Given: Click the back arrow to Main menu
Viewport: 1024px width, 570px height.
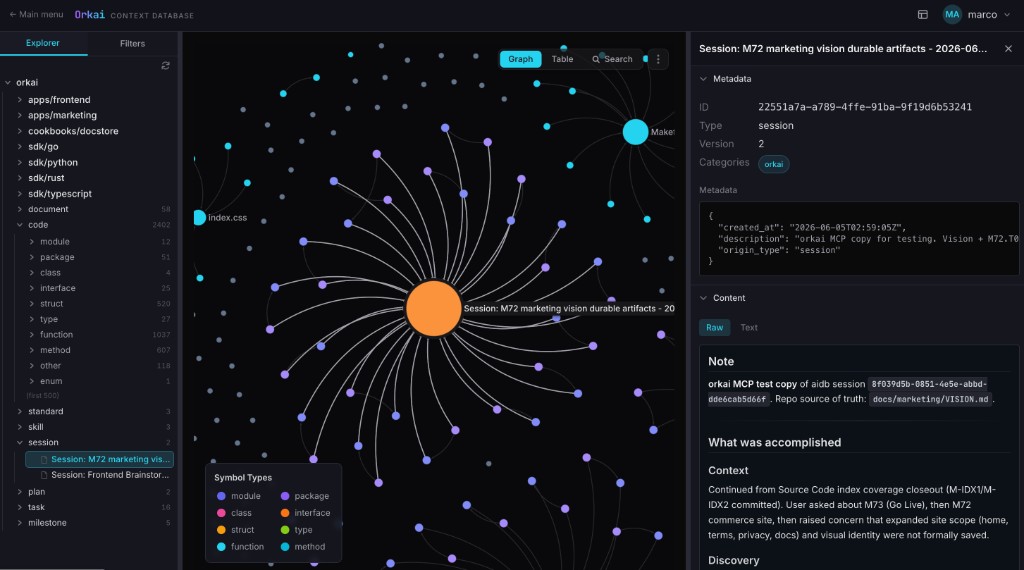Looking at the screenshot, I should 12,14.
